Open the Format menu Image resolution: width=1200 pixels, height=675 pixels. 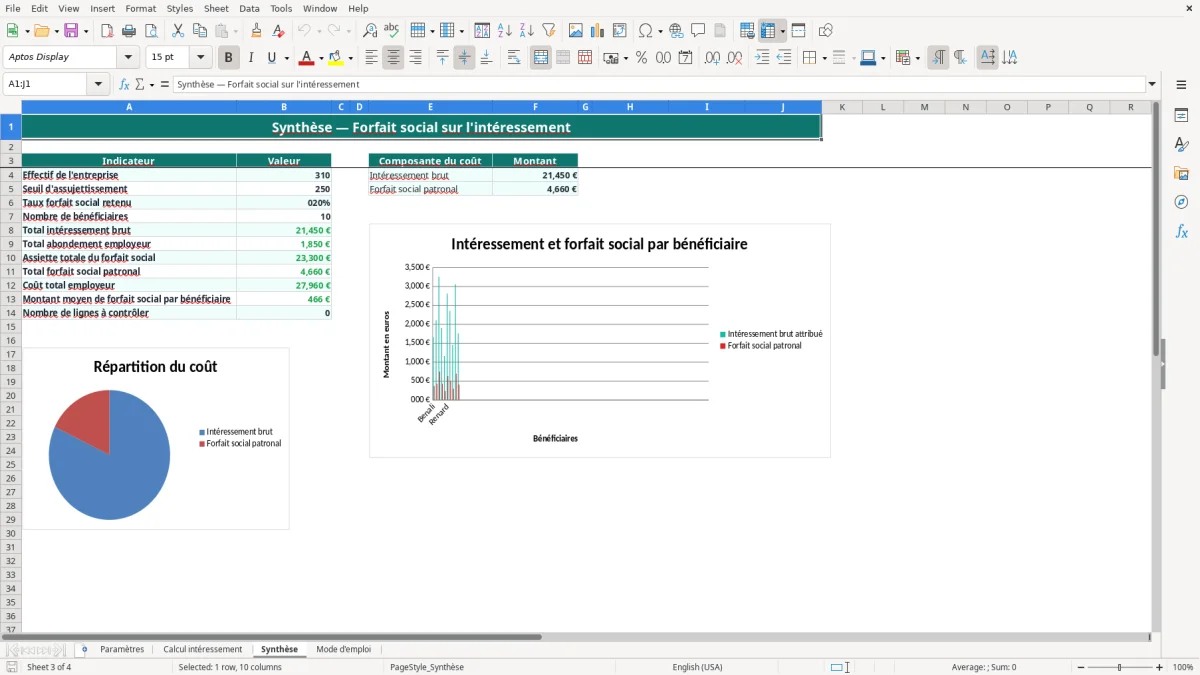point(141,8)
